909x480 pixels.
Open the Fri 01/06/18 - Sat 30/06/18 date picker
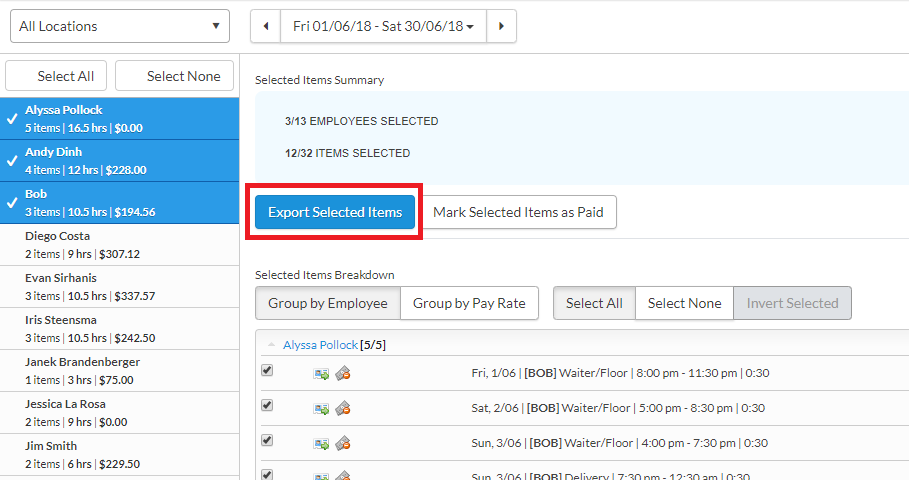383,26
